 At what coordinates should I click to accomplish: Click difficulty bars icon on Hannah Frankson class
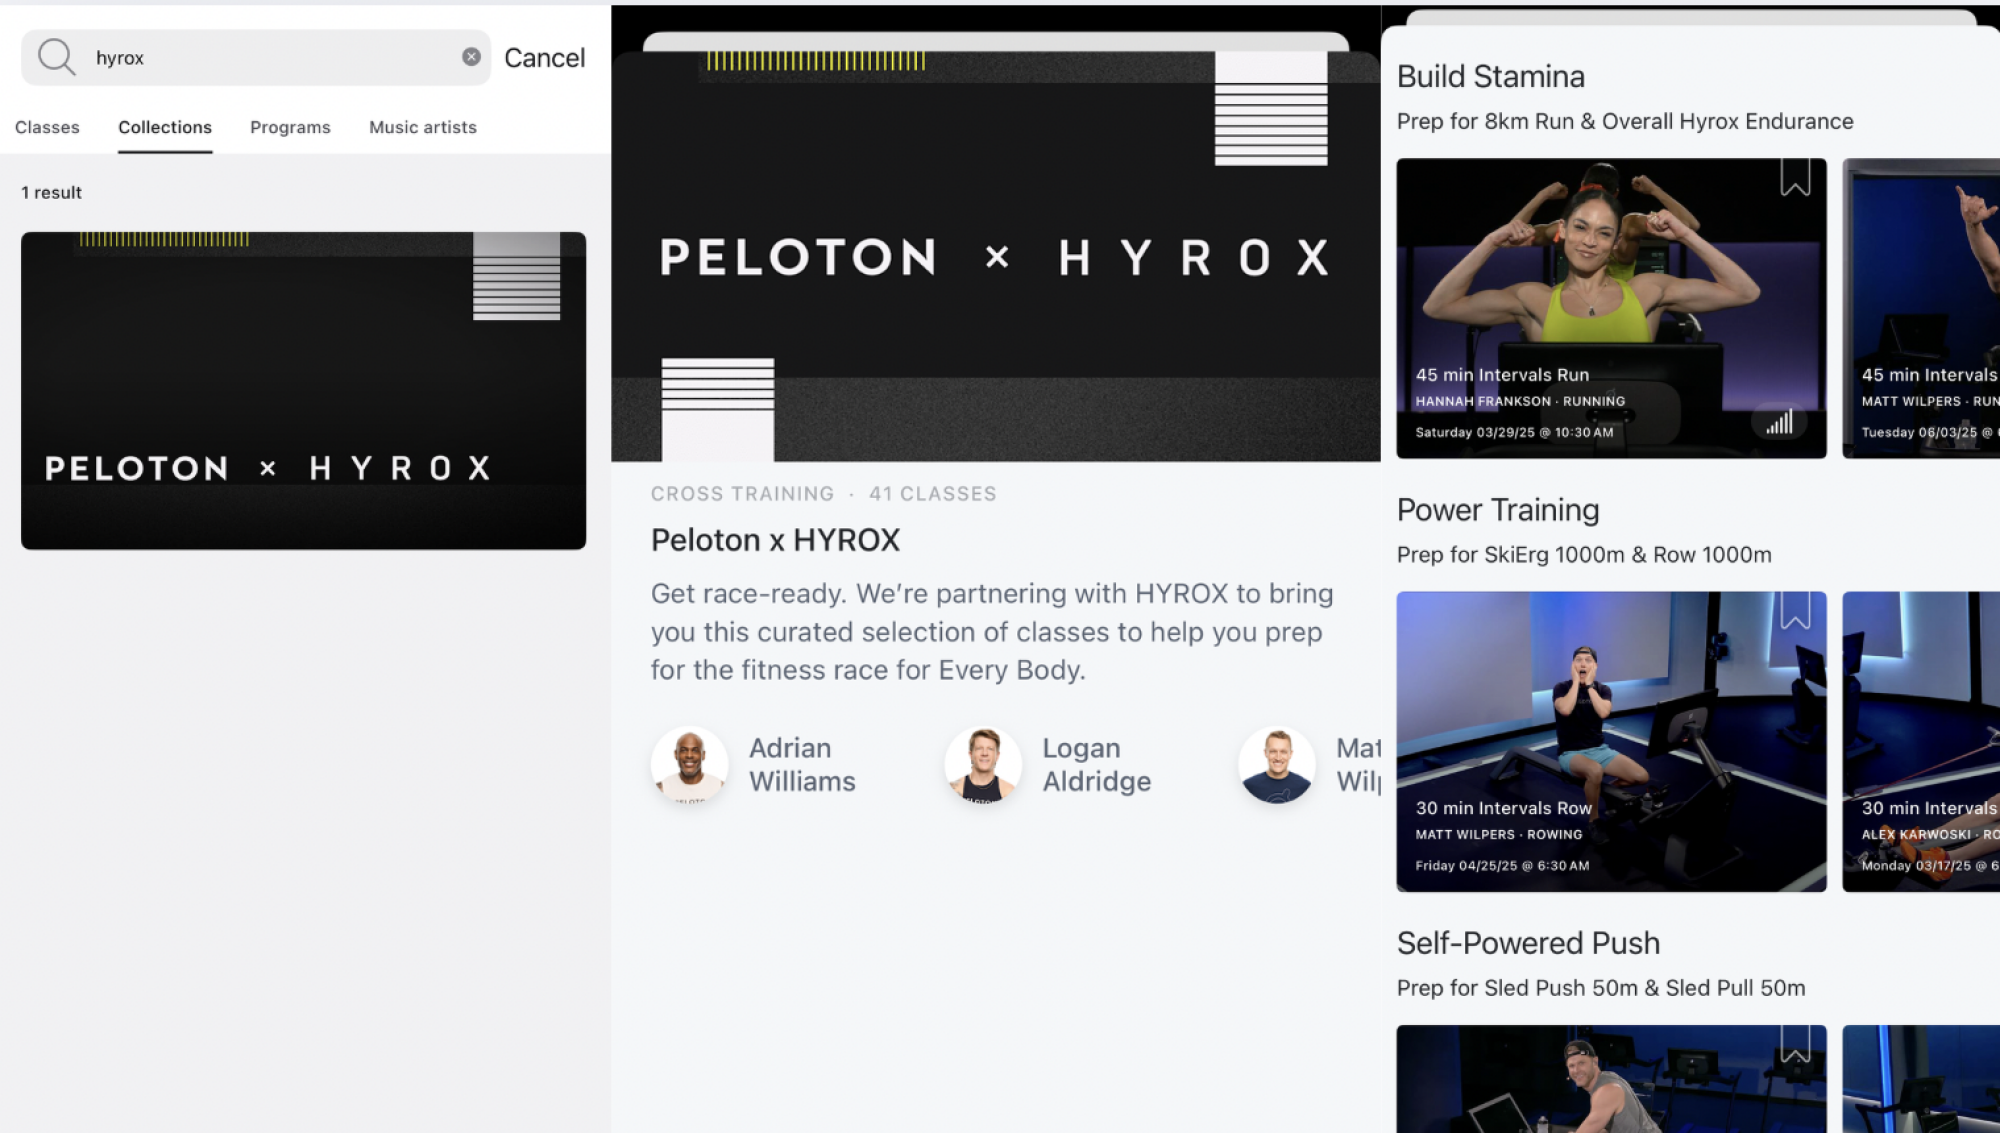click(x=1779, y=422)
